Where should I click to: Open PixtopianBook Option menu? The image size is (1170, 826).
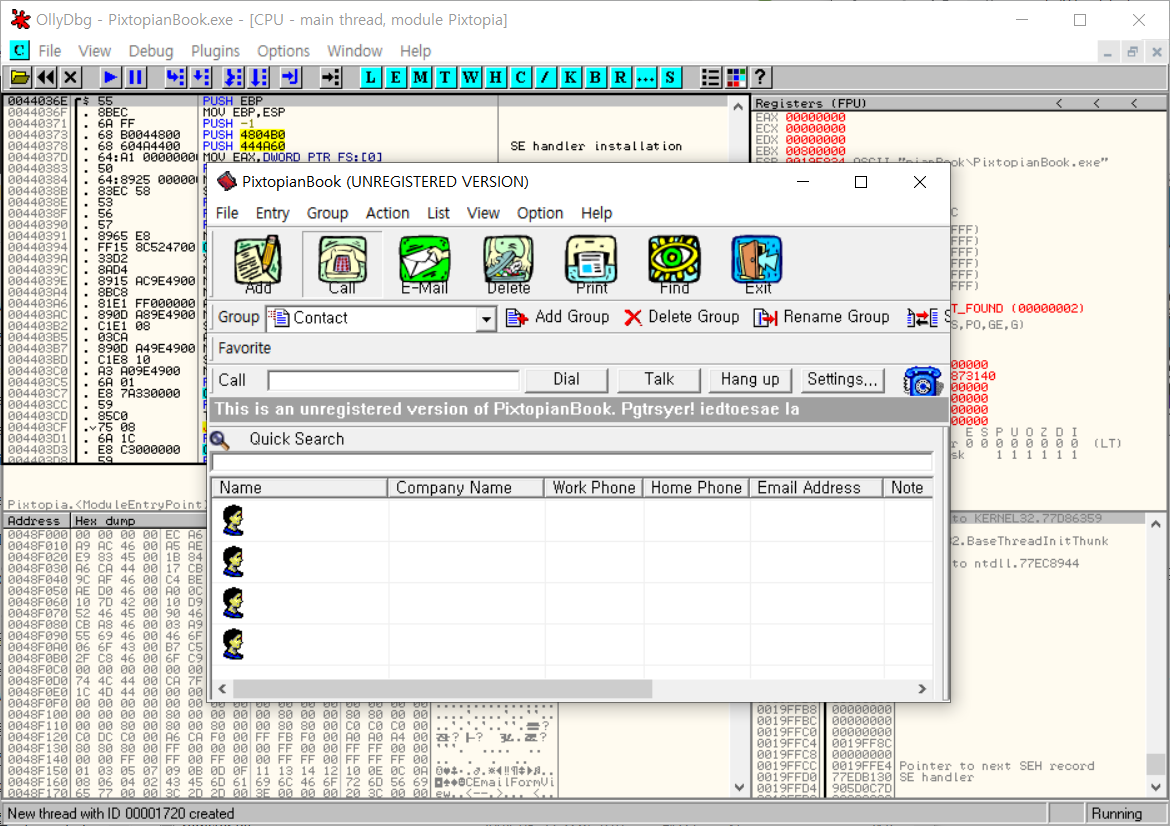539,213
